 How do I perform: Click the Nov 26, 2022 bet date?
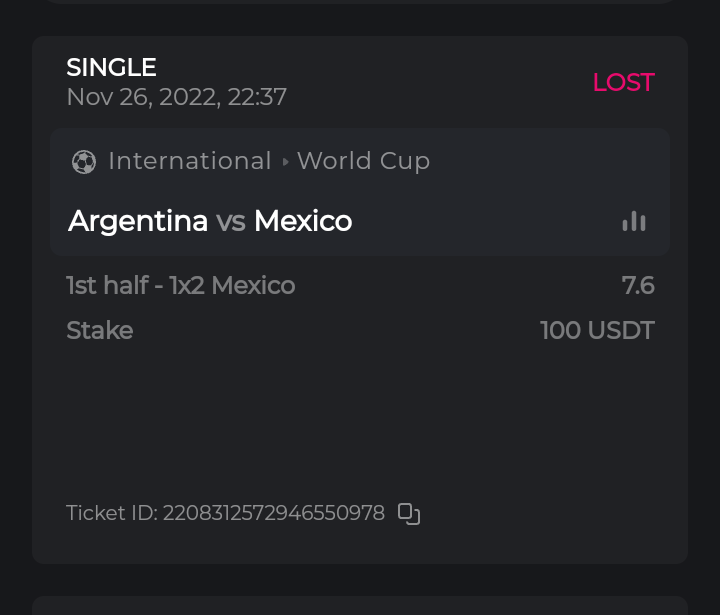click(176, 97)
